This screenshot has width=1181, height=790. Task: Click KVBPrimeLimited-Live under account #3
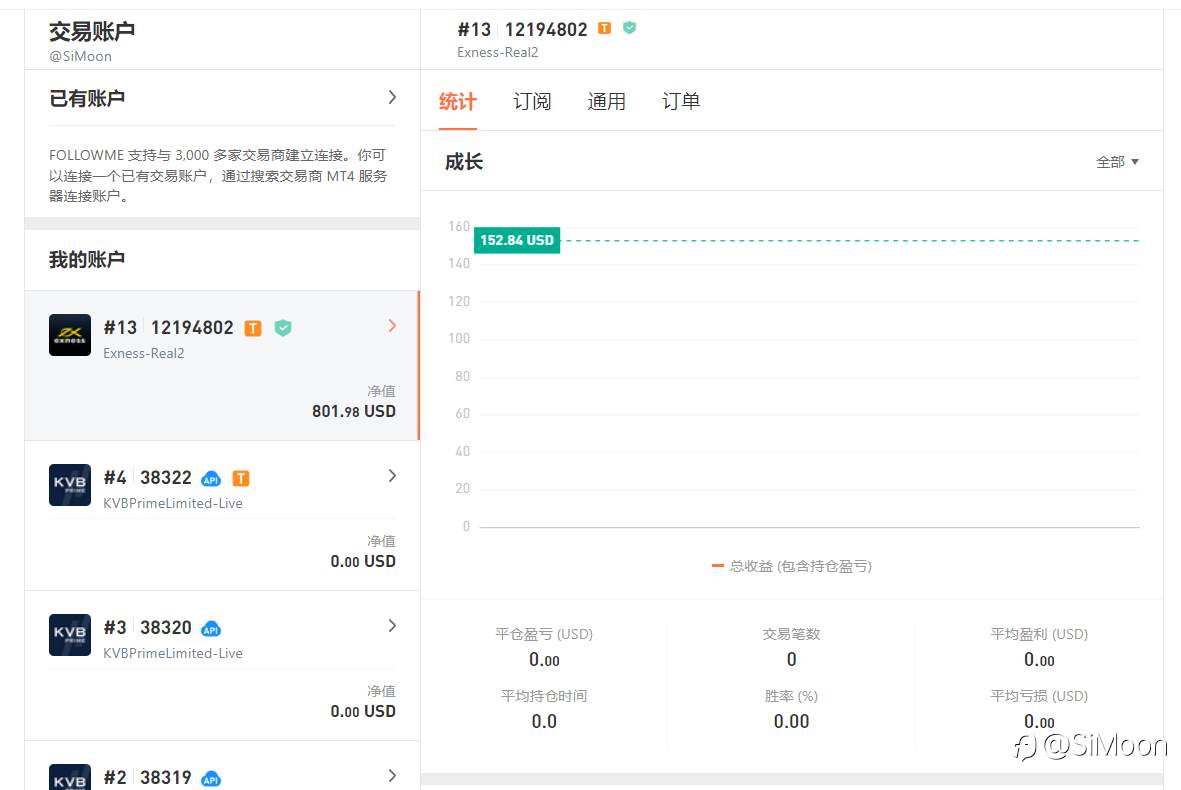coord(173,653)
